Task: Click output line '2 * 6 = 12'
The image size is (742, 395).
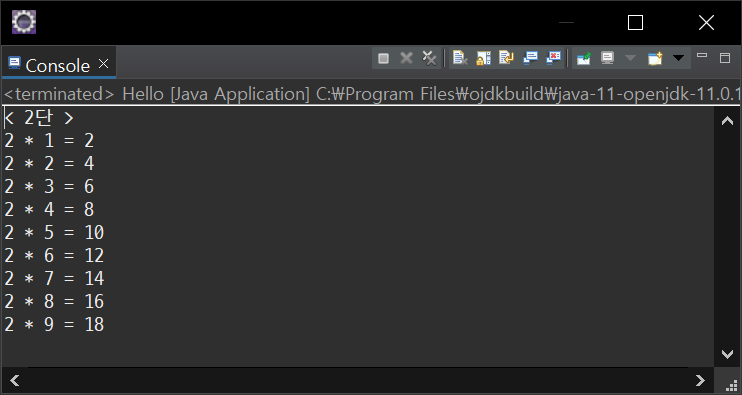Action: [x=54, y=255]
